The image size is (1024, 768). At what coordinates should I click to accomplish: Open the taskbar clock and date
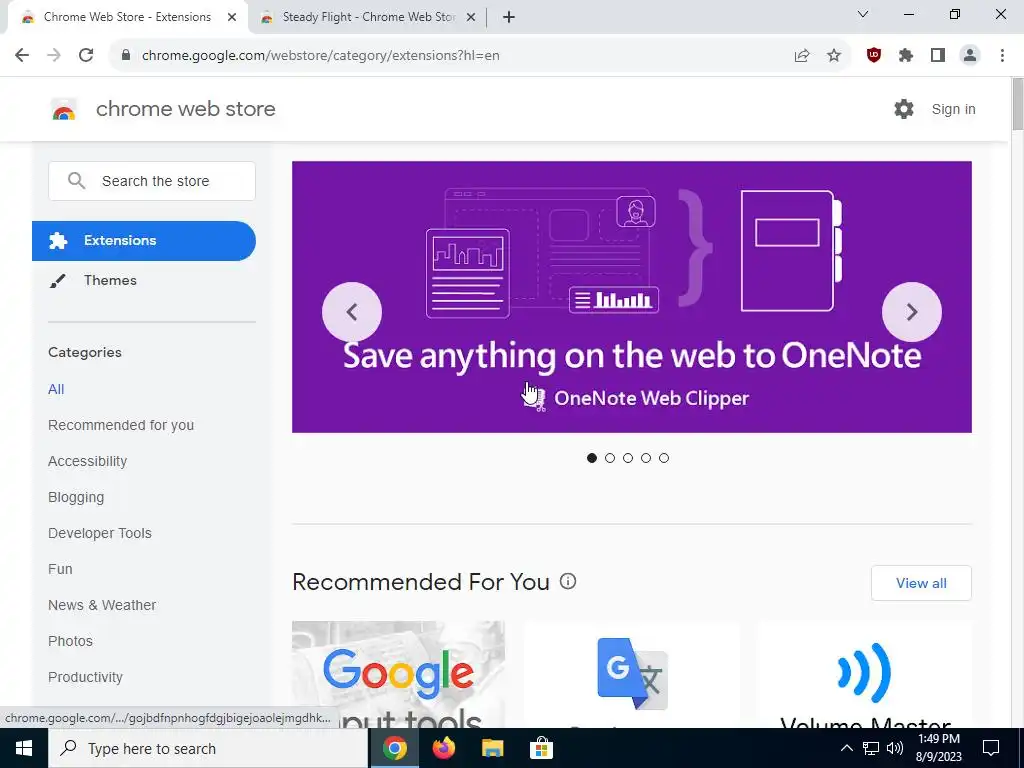click(x=938, y=748)
